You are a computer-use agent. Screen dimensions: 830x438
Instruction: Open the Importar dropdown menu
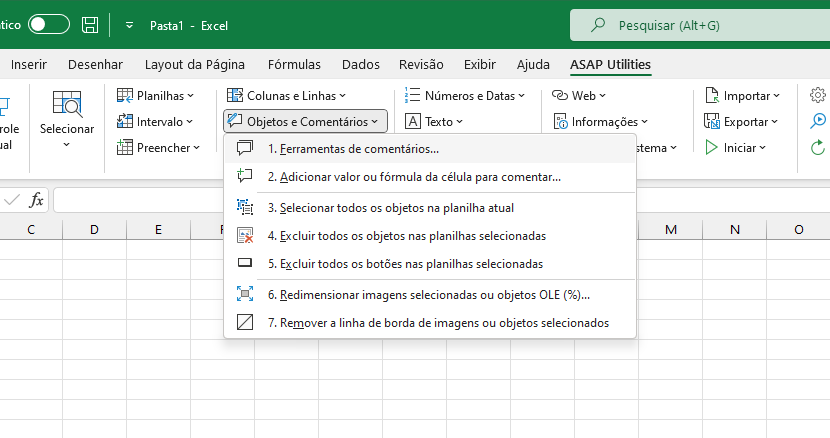tap(742, 95)
